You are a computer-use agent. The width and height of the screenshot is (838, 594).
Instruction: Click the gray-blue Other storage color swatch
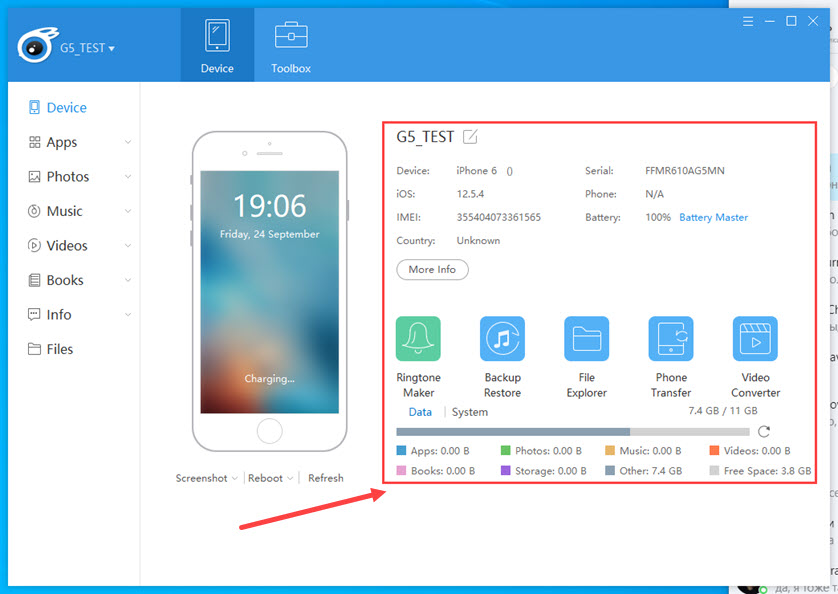[610, 470]
